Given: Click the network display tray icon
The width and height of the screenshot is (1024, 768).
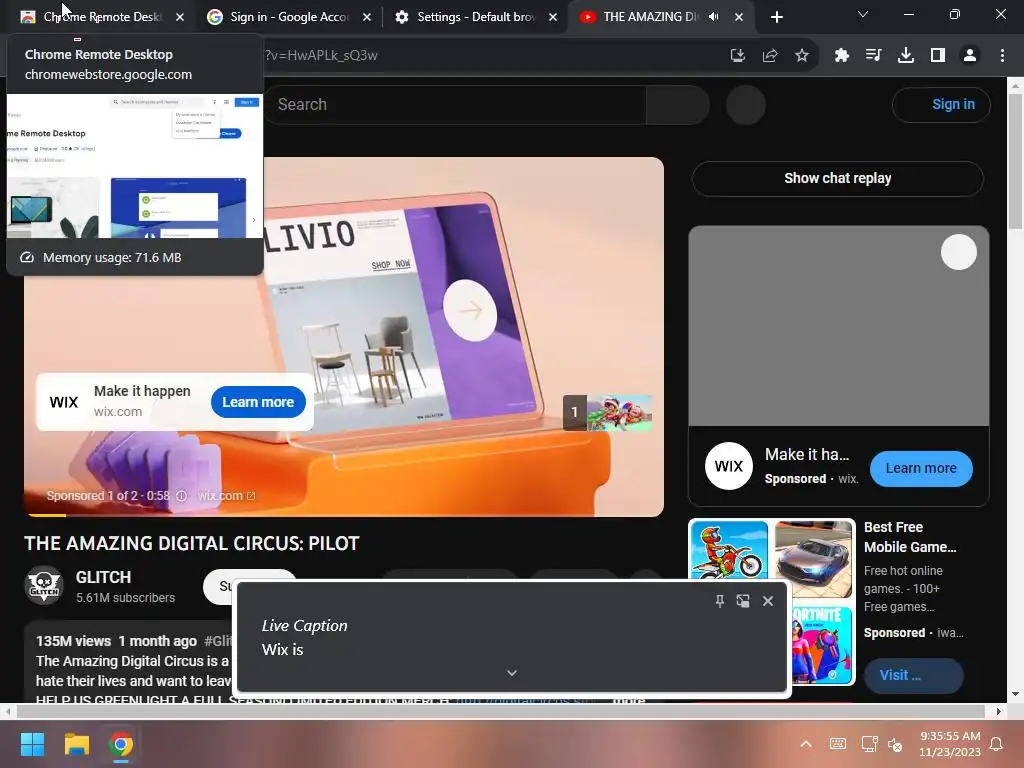Looking at the screenshot, I should coord(869,744).
